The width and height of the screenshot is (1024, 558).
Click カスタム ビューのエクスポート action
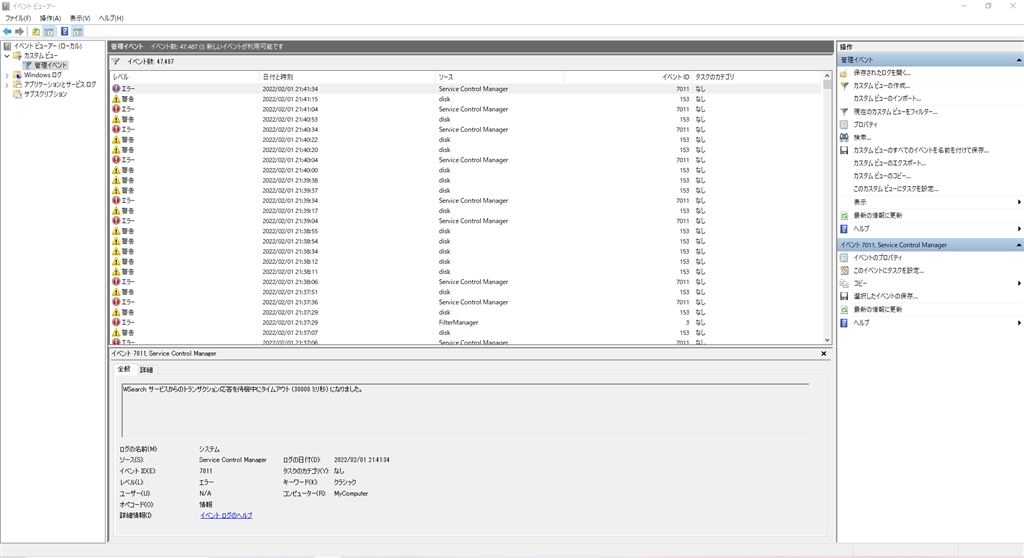click(x=889, y=163)
